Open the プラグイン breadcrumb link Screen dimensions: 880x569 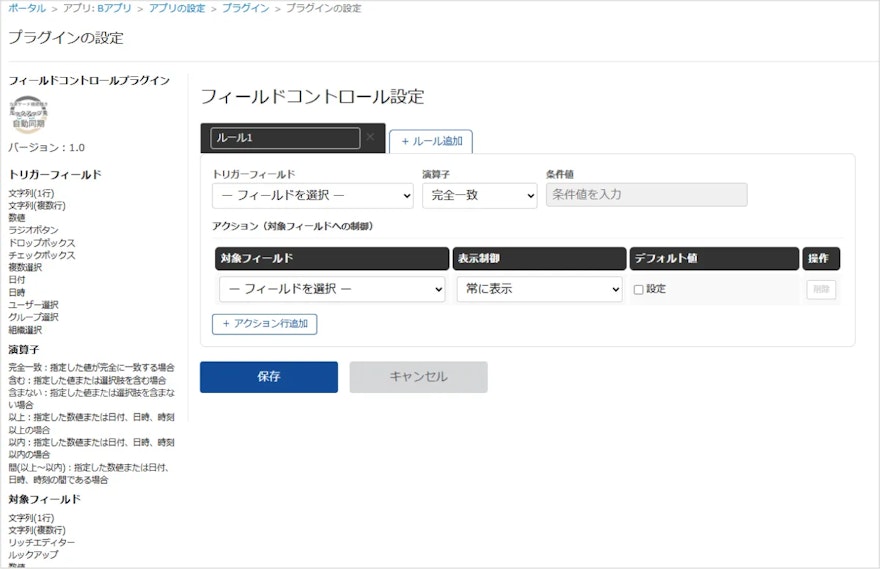(245, 8)
